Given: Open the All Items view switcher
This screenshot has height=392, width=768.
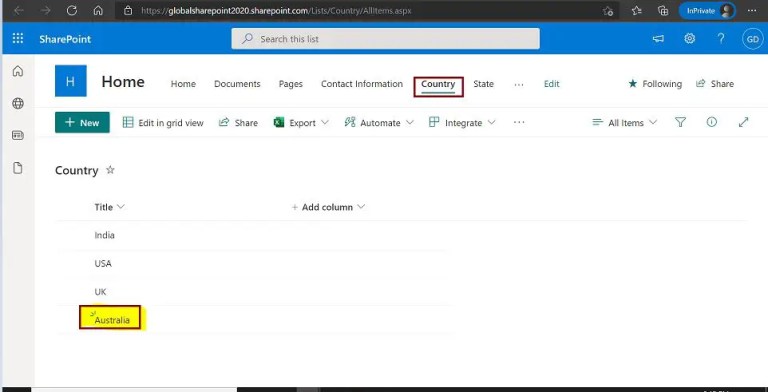Looking at the screenshot, I should click(x=624, y=122).
